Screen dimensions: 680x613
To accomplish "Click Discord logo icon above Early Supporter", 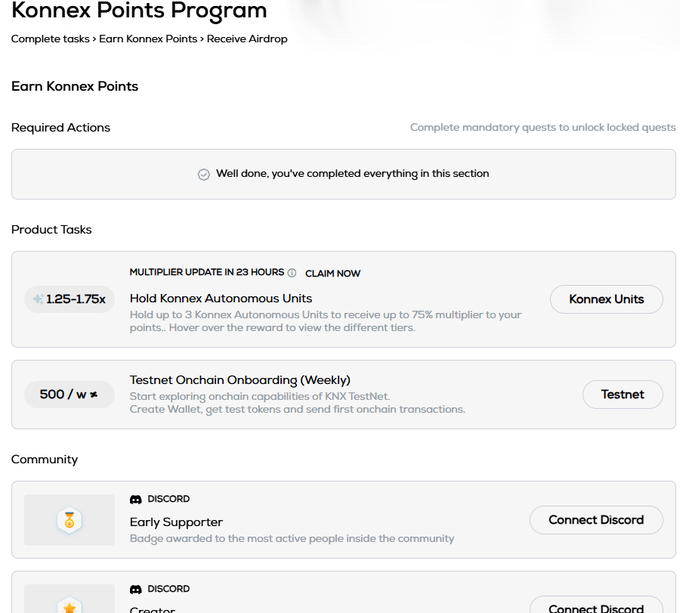I will (x=136, y=499).
